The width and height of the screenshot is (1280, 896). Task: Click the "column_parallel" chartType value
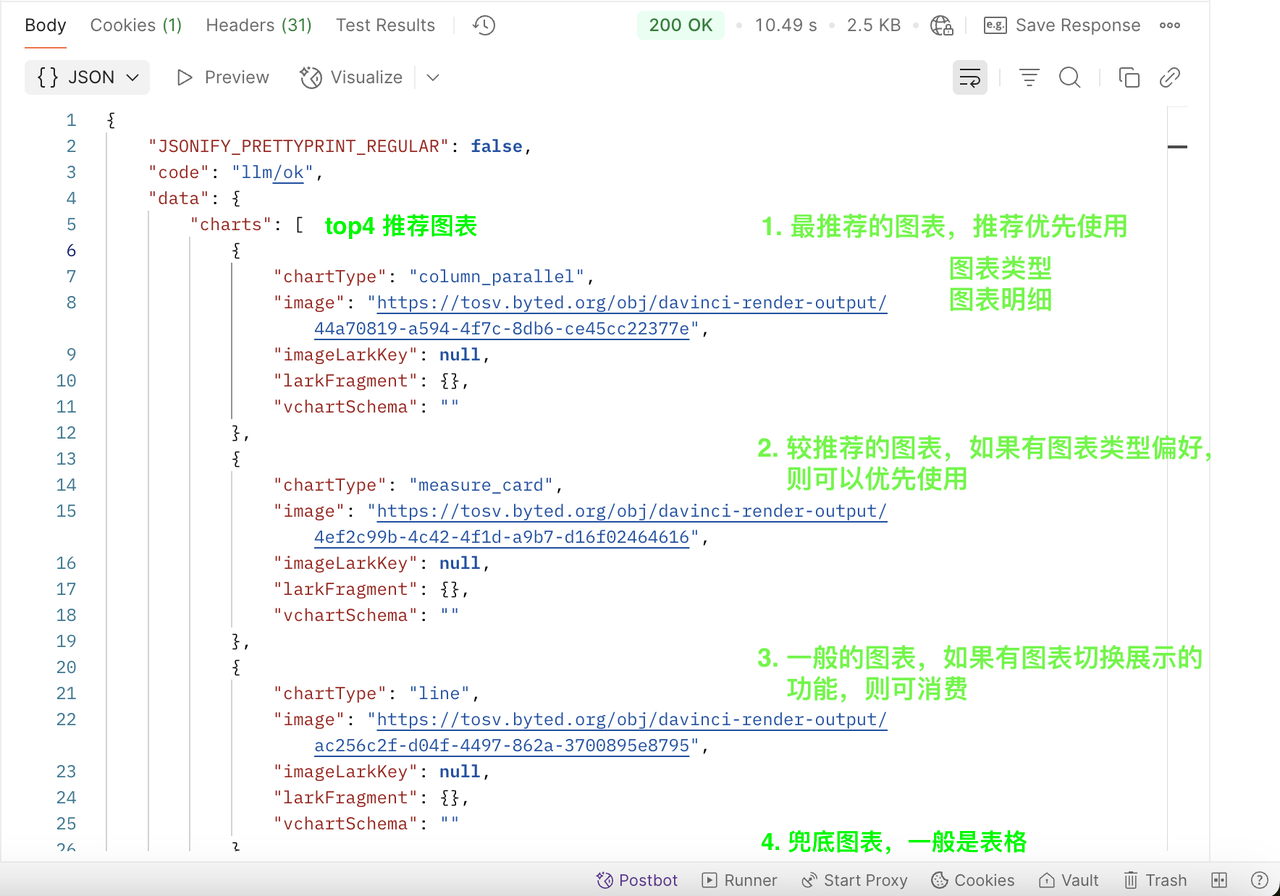[x=497, y=276]
